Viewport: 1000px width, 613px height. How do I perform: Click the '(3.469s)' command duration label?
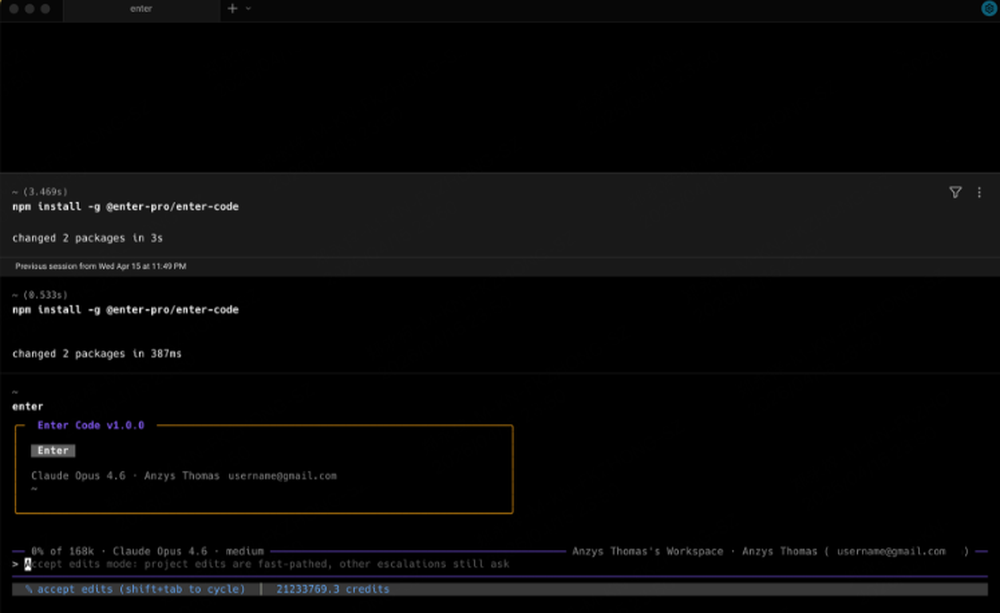tap(45, 191)
